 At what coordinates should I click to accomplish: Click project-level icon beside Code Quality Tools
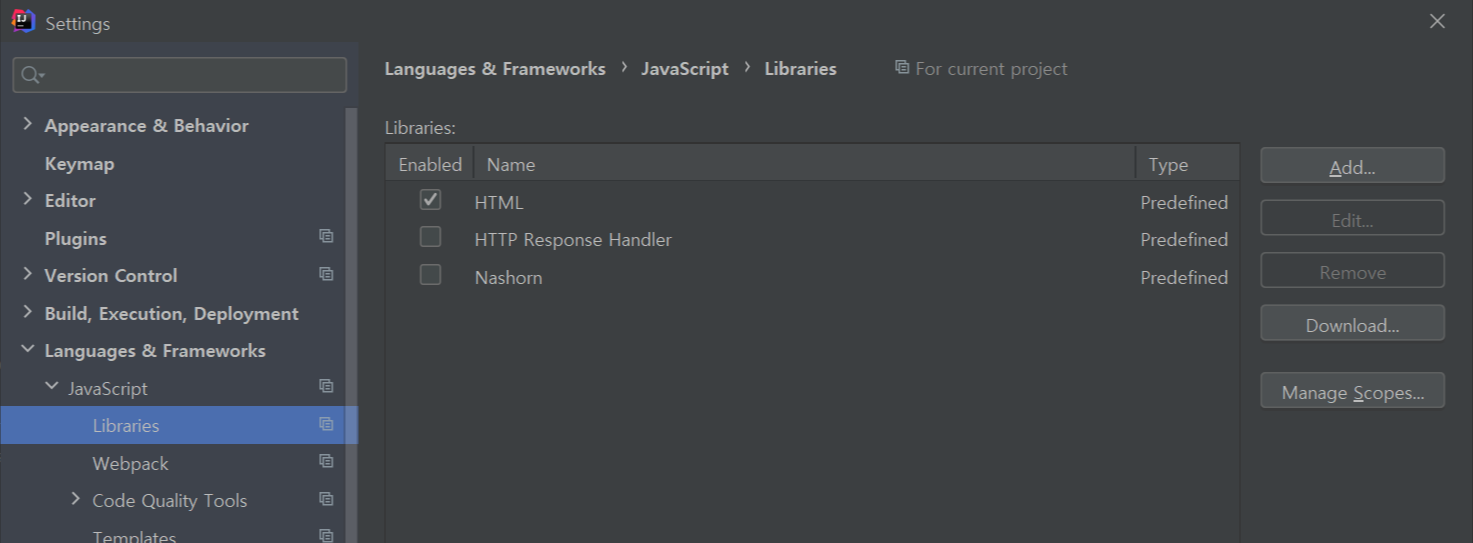tap(326, 499)
